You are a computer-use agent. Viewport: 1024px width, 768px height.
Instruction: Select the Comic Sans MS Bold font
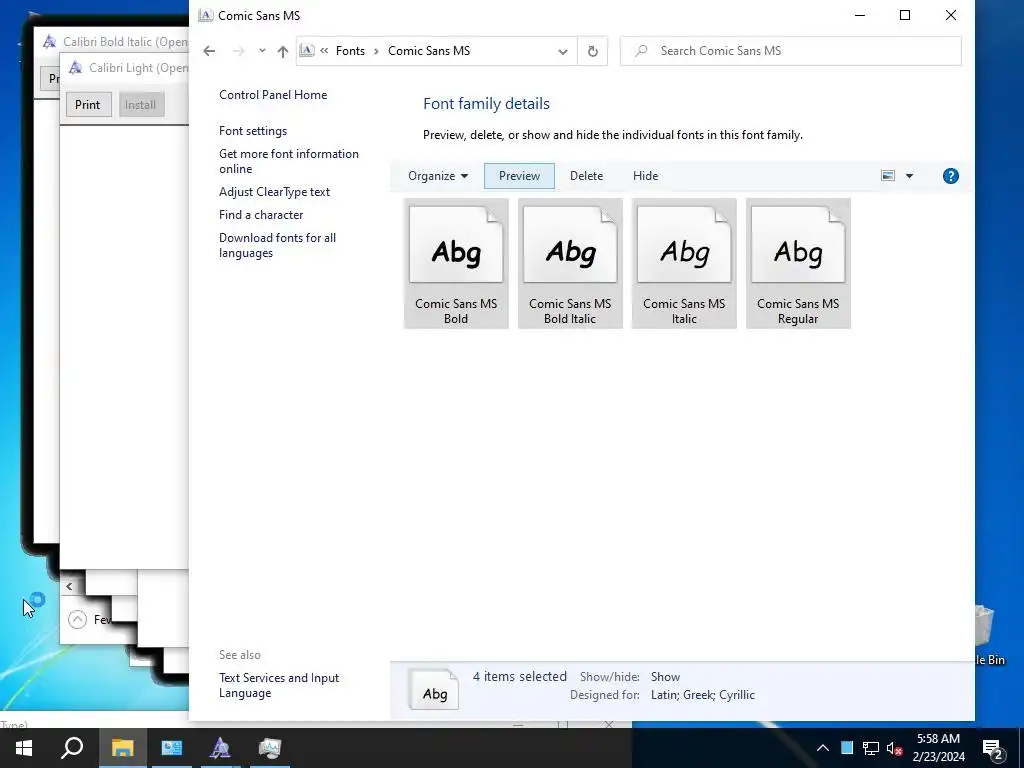[456, 263]
